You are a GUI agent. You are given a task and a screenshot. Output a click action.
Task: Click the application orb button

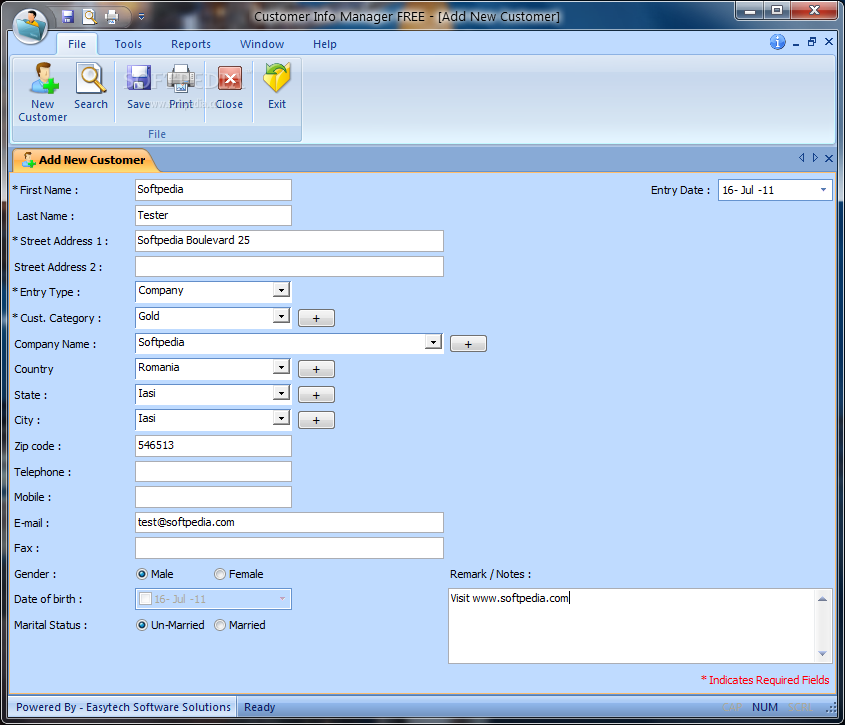pyautogui.click(x=31, y=24)
